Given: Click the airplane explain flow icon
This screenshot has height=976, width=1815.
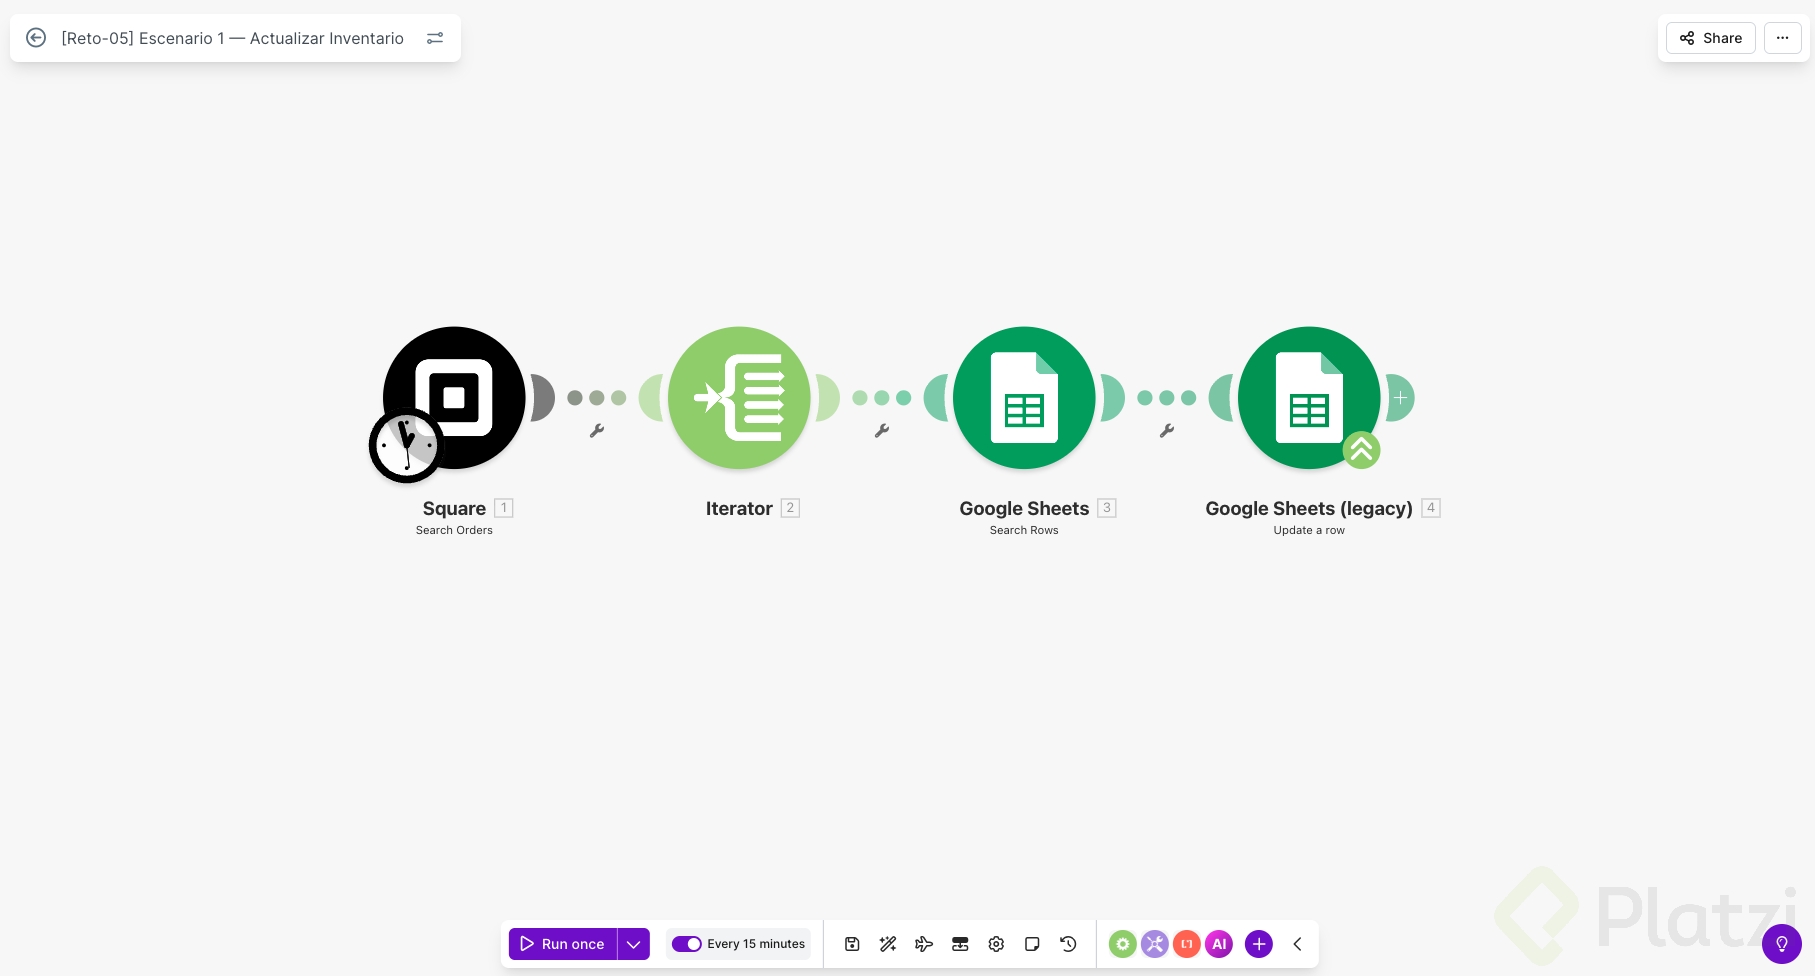Looking at the screenshot, I should click(924, 944).
